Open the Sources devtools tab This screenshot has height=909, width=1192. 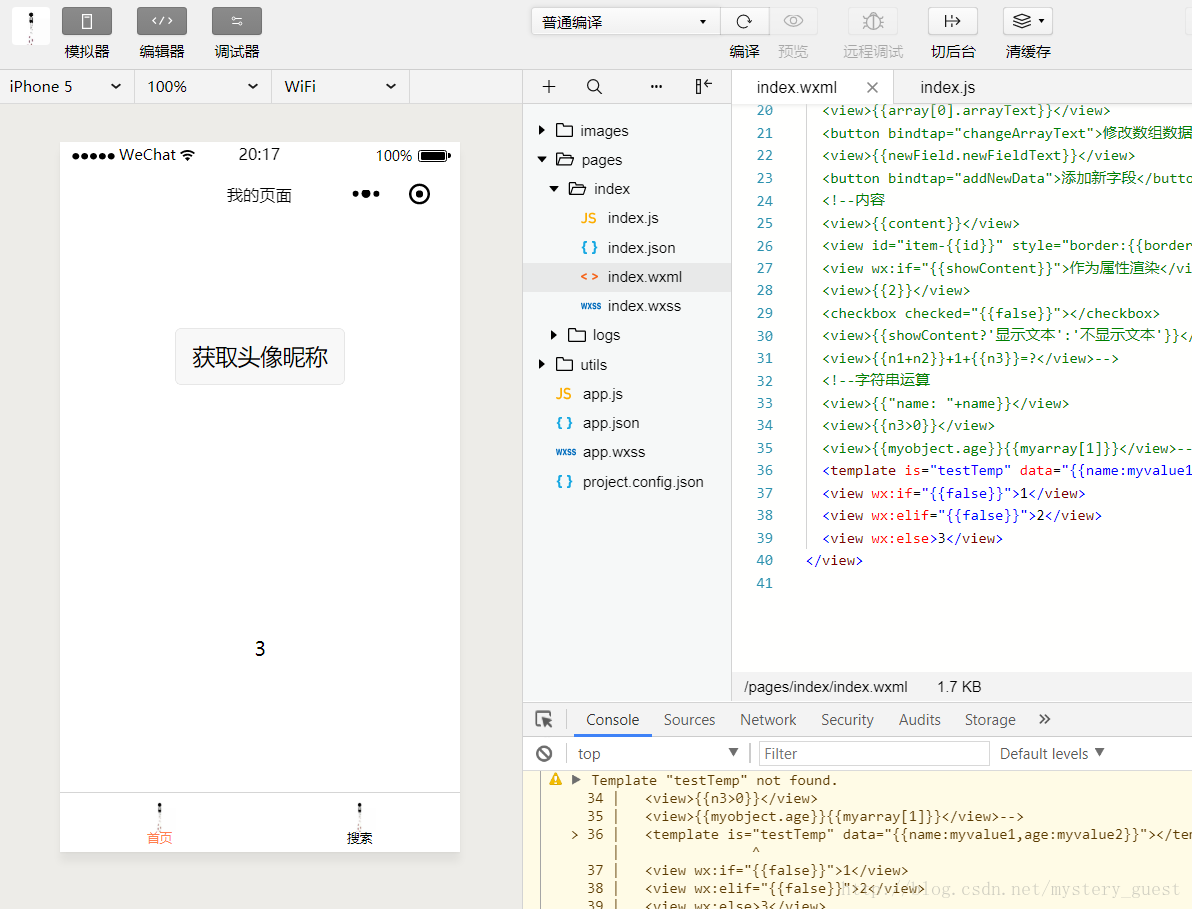click(x=690, y=720)
